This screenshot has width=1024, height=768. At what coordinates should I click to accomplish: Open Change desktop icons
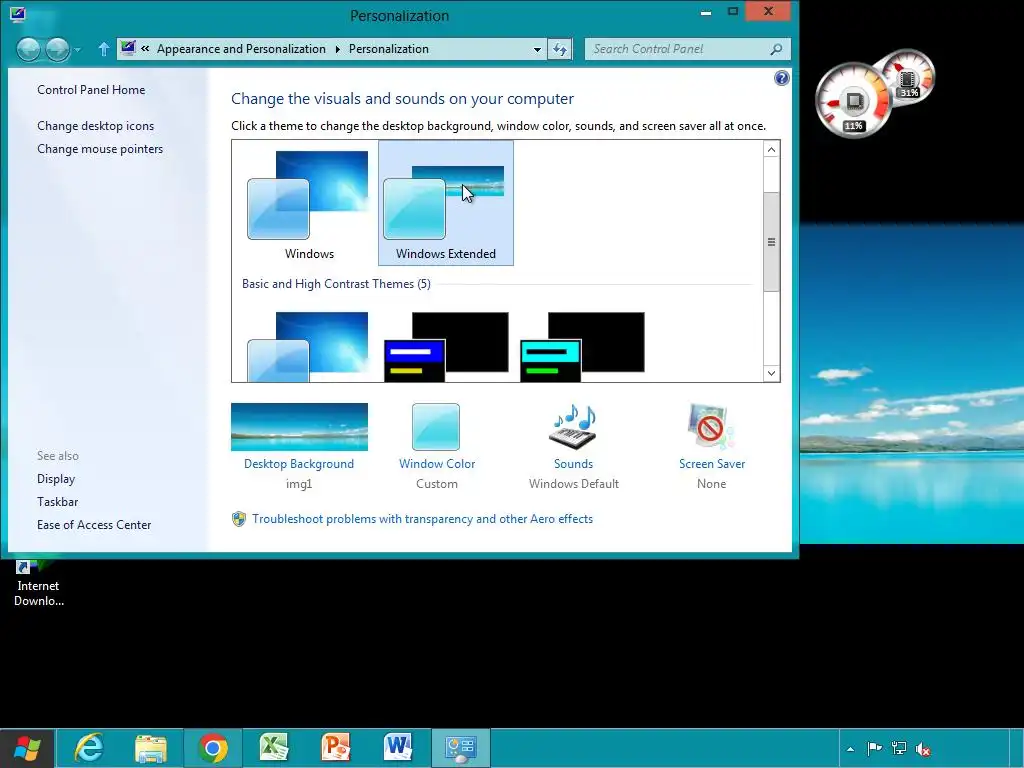coord(95,126)
